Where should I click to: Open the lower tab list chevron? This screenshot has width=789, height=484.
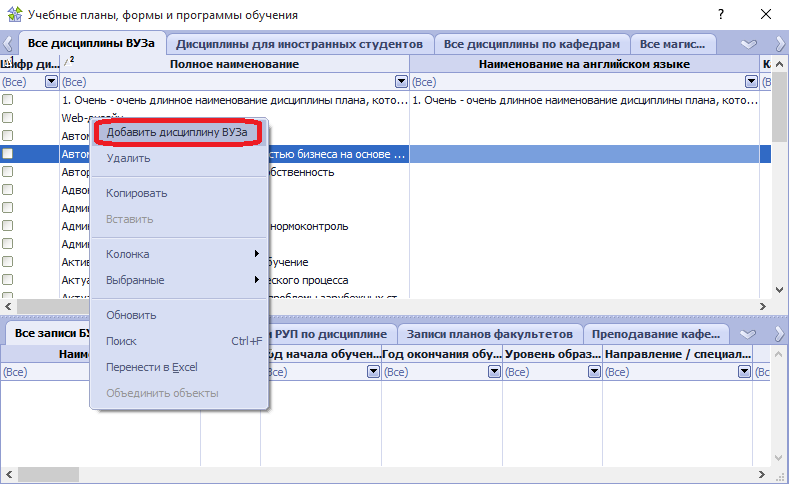pyautogui.click(x=749, y=334)
